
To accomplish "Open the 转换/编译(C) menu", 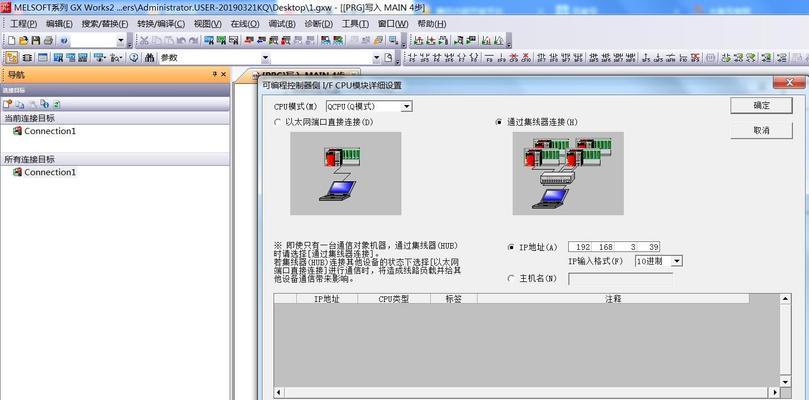I will click(161, 24).
